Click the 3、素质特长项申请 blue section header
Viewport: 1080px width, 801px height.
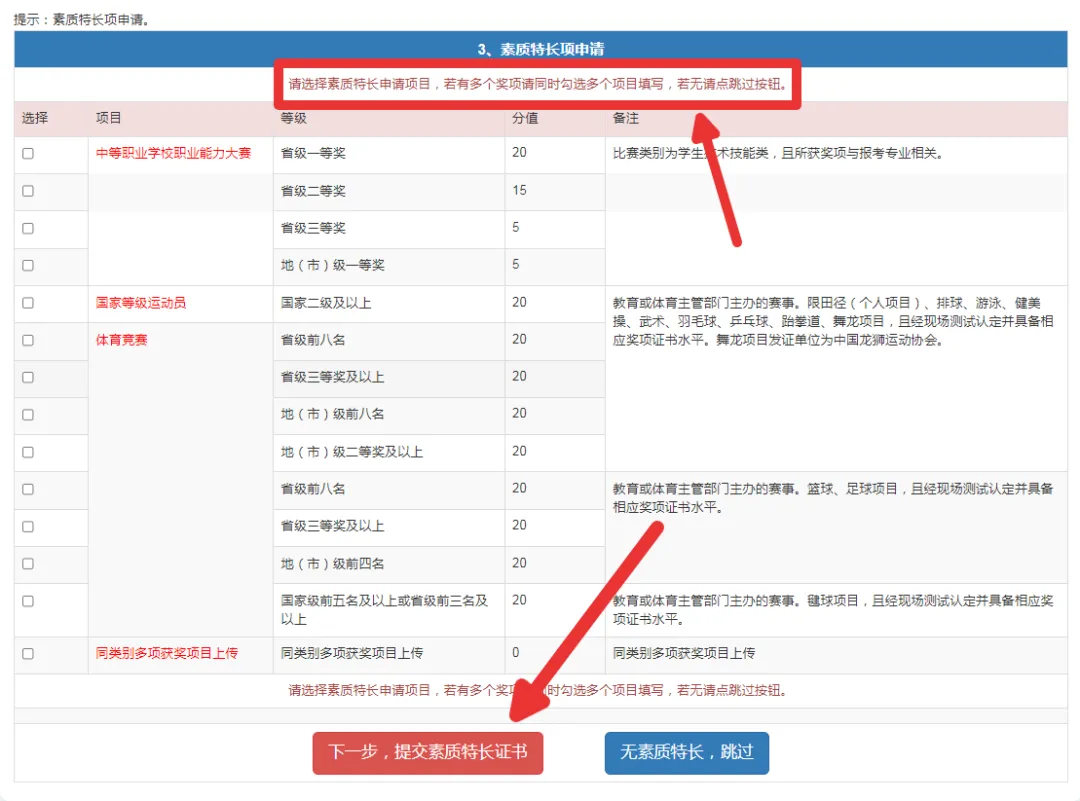pos(540,49)
